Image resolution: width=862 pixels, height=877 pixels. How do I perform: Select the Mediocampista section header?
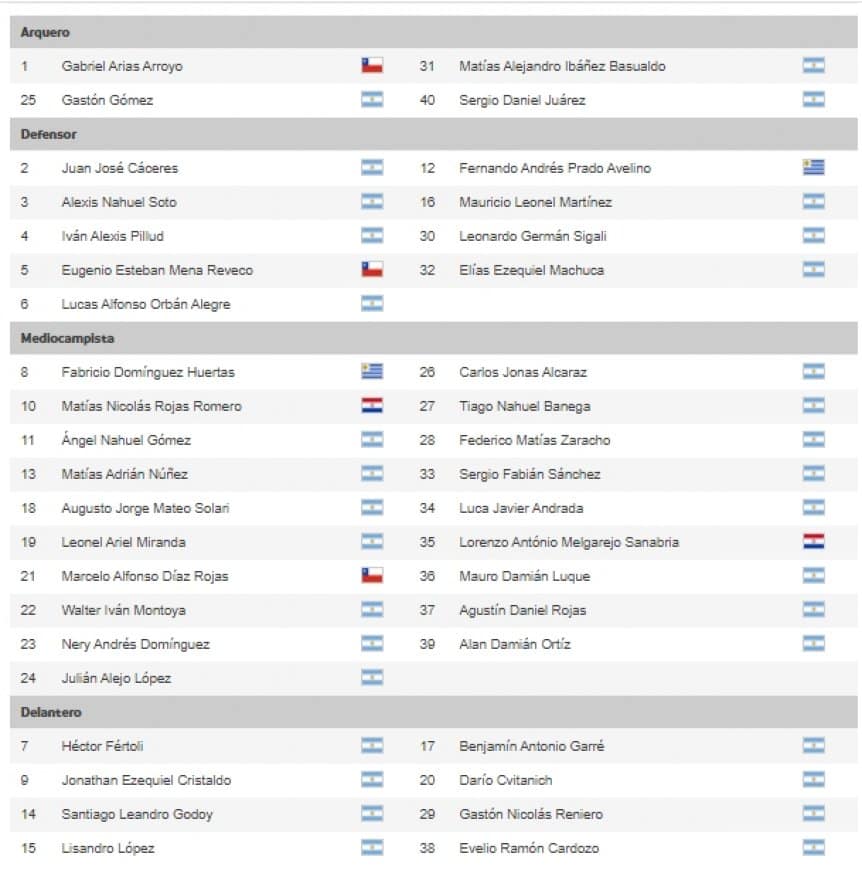click(67, 338)
